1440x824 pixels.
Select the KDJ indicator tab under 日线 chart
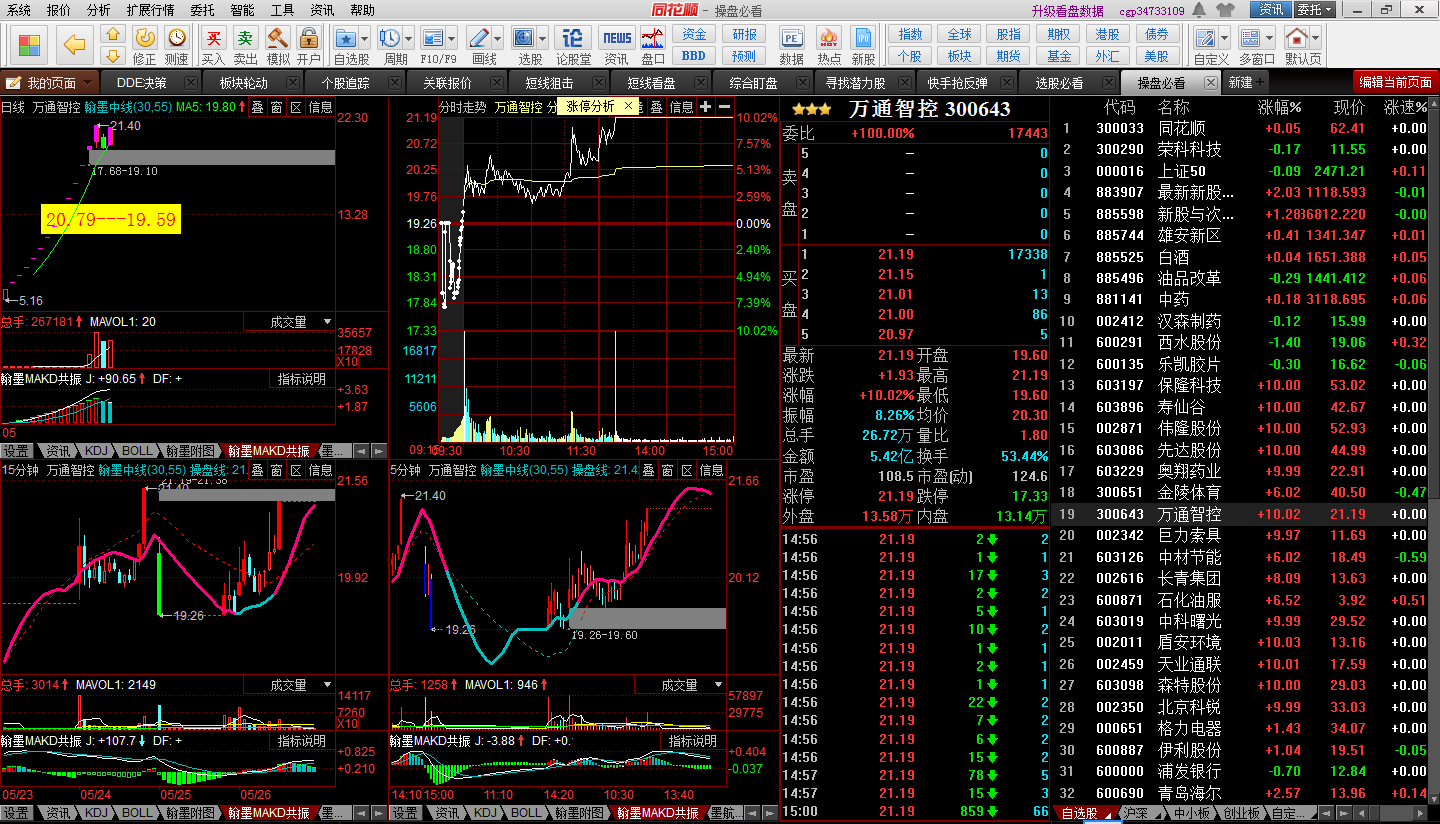point(96,450)
